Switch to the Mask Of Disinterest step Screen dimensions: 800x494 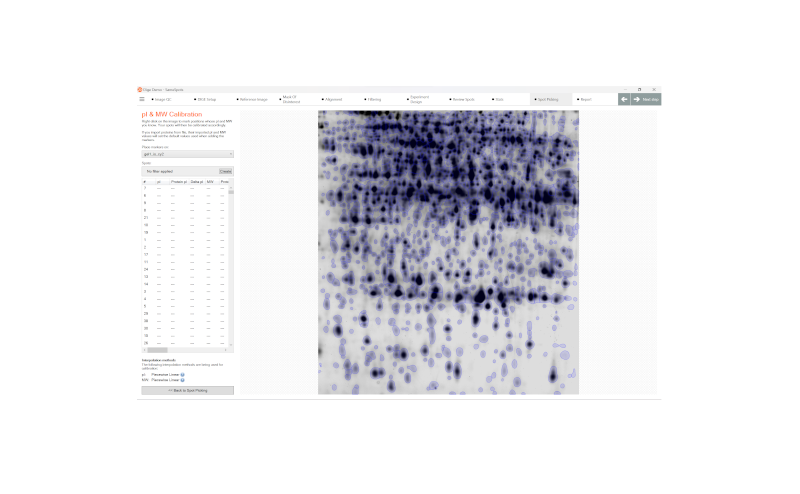(289, 100)
